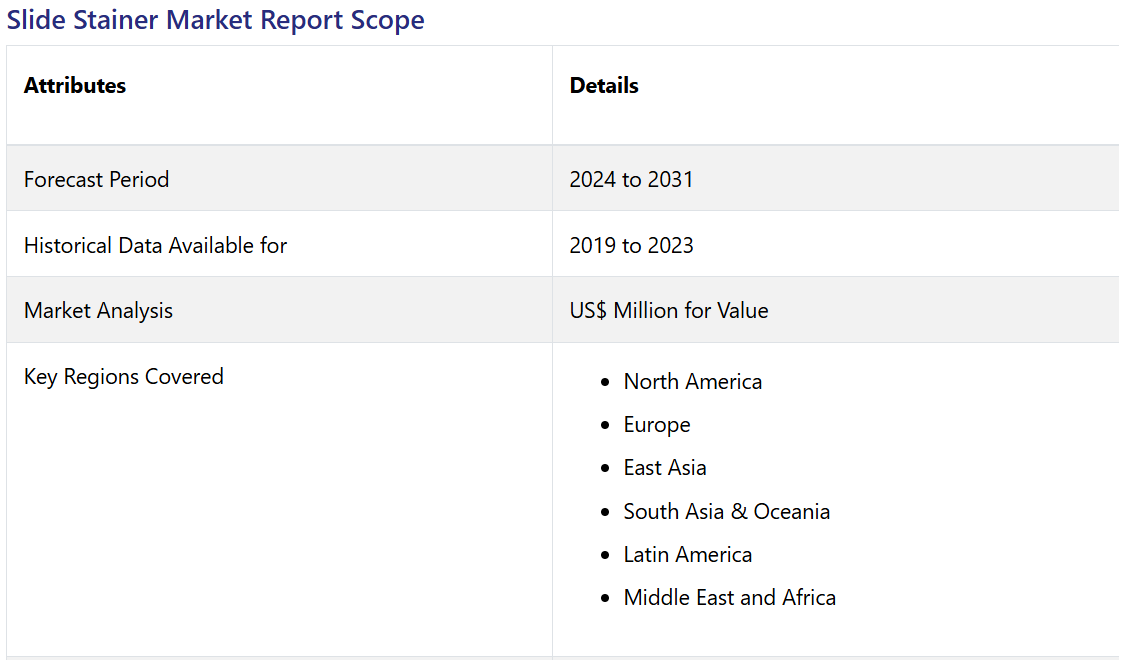Click the Forecast Period row label
Screen dimensions: 1123x660
(96, 180)
